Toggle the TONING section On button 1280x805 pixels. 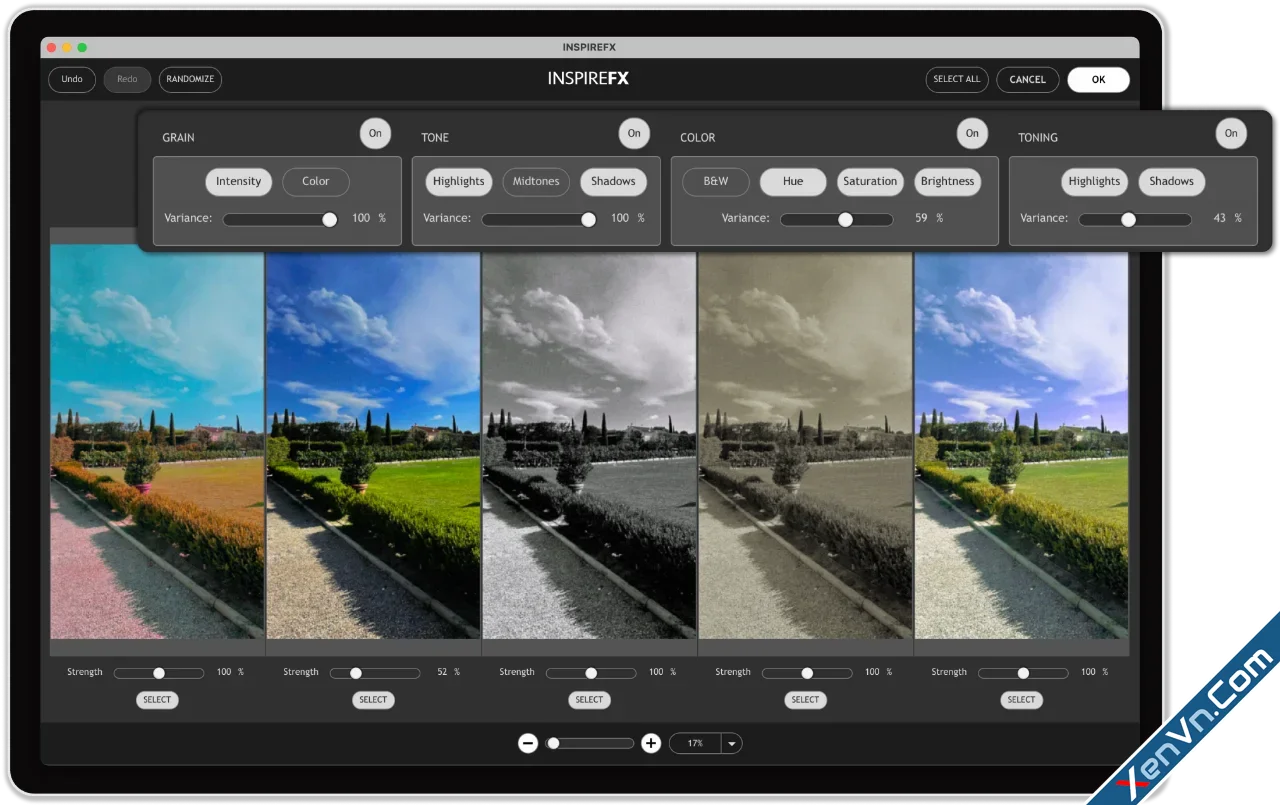(1231, 133)
